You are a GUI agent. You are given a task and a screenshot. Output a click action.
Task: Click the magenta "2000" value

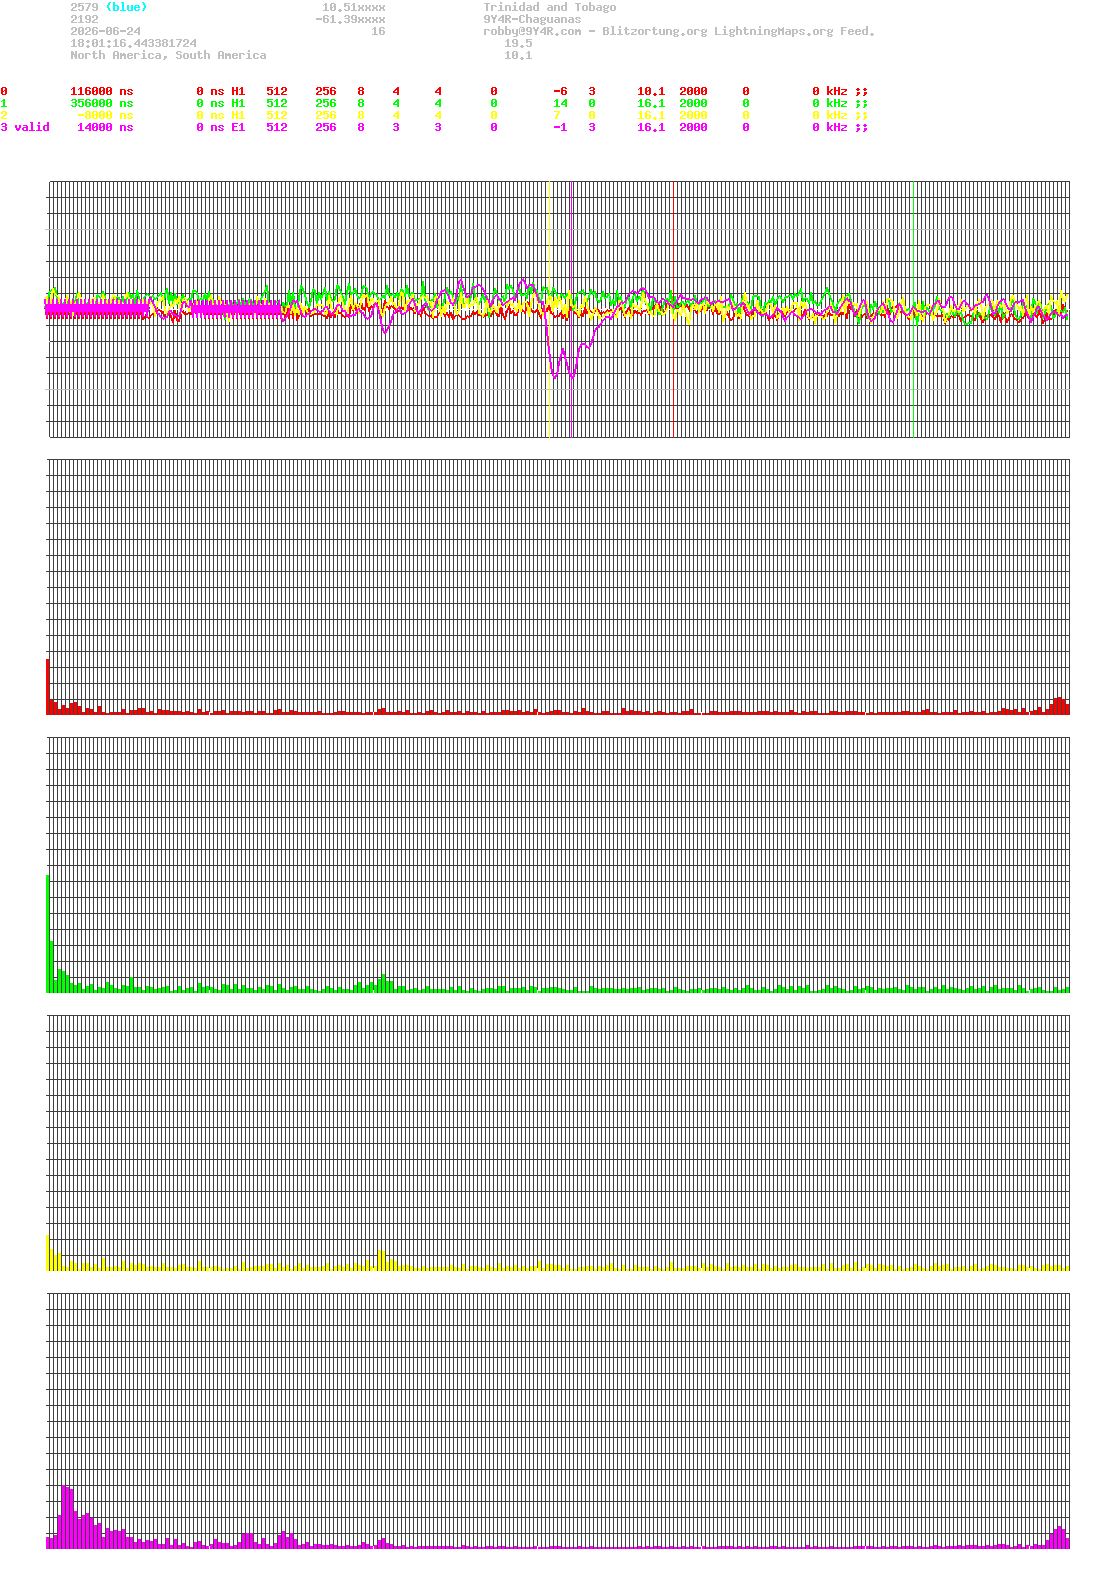[x=693, y=127]
